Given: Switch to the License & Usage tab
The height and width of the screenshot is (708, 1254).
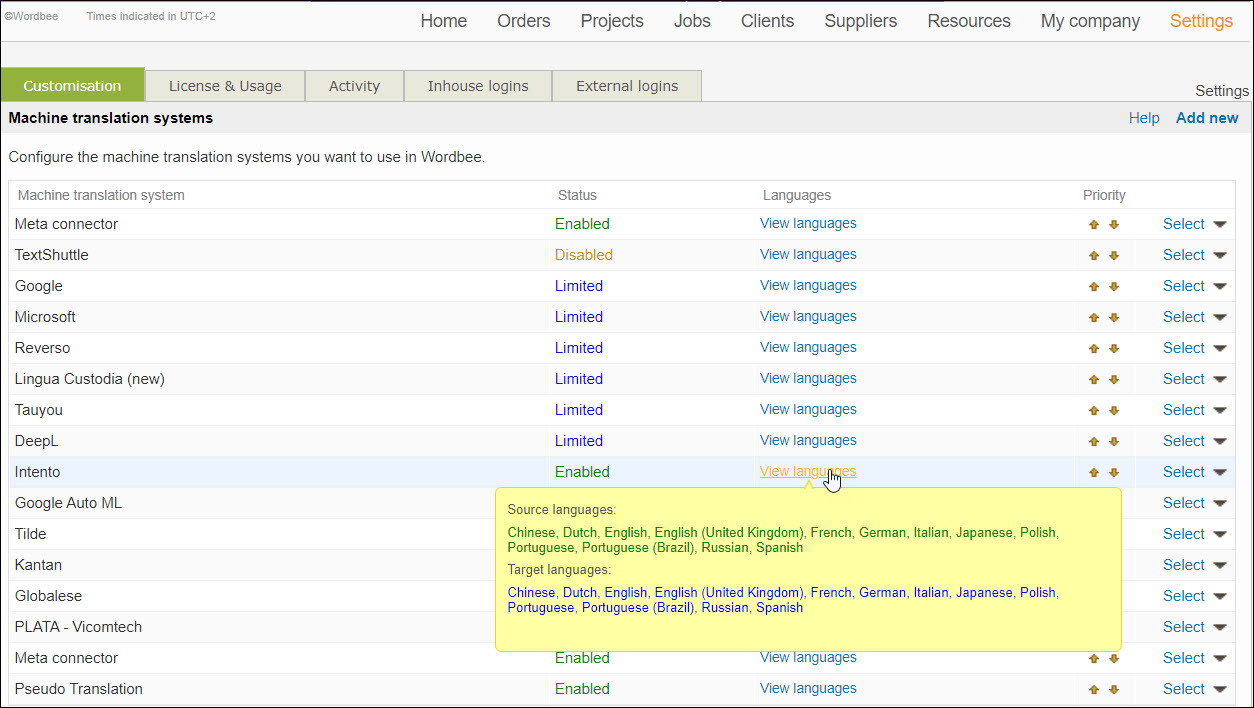Looking at the screenshot, I should [225, 85].
